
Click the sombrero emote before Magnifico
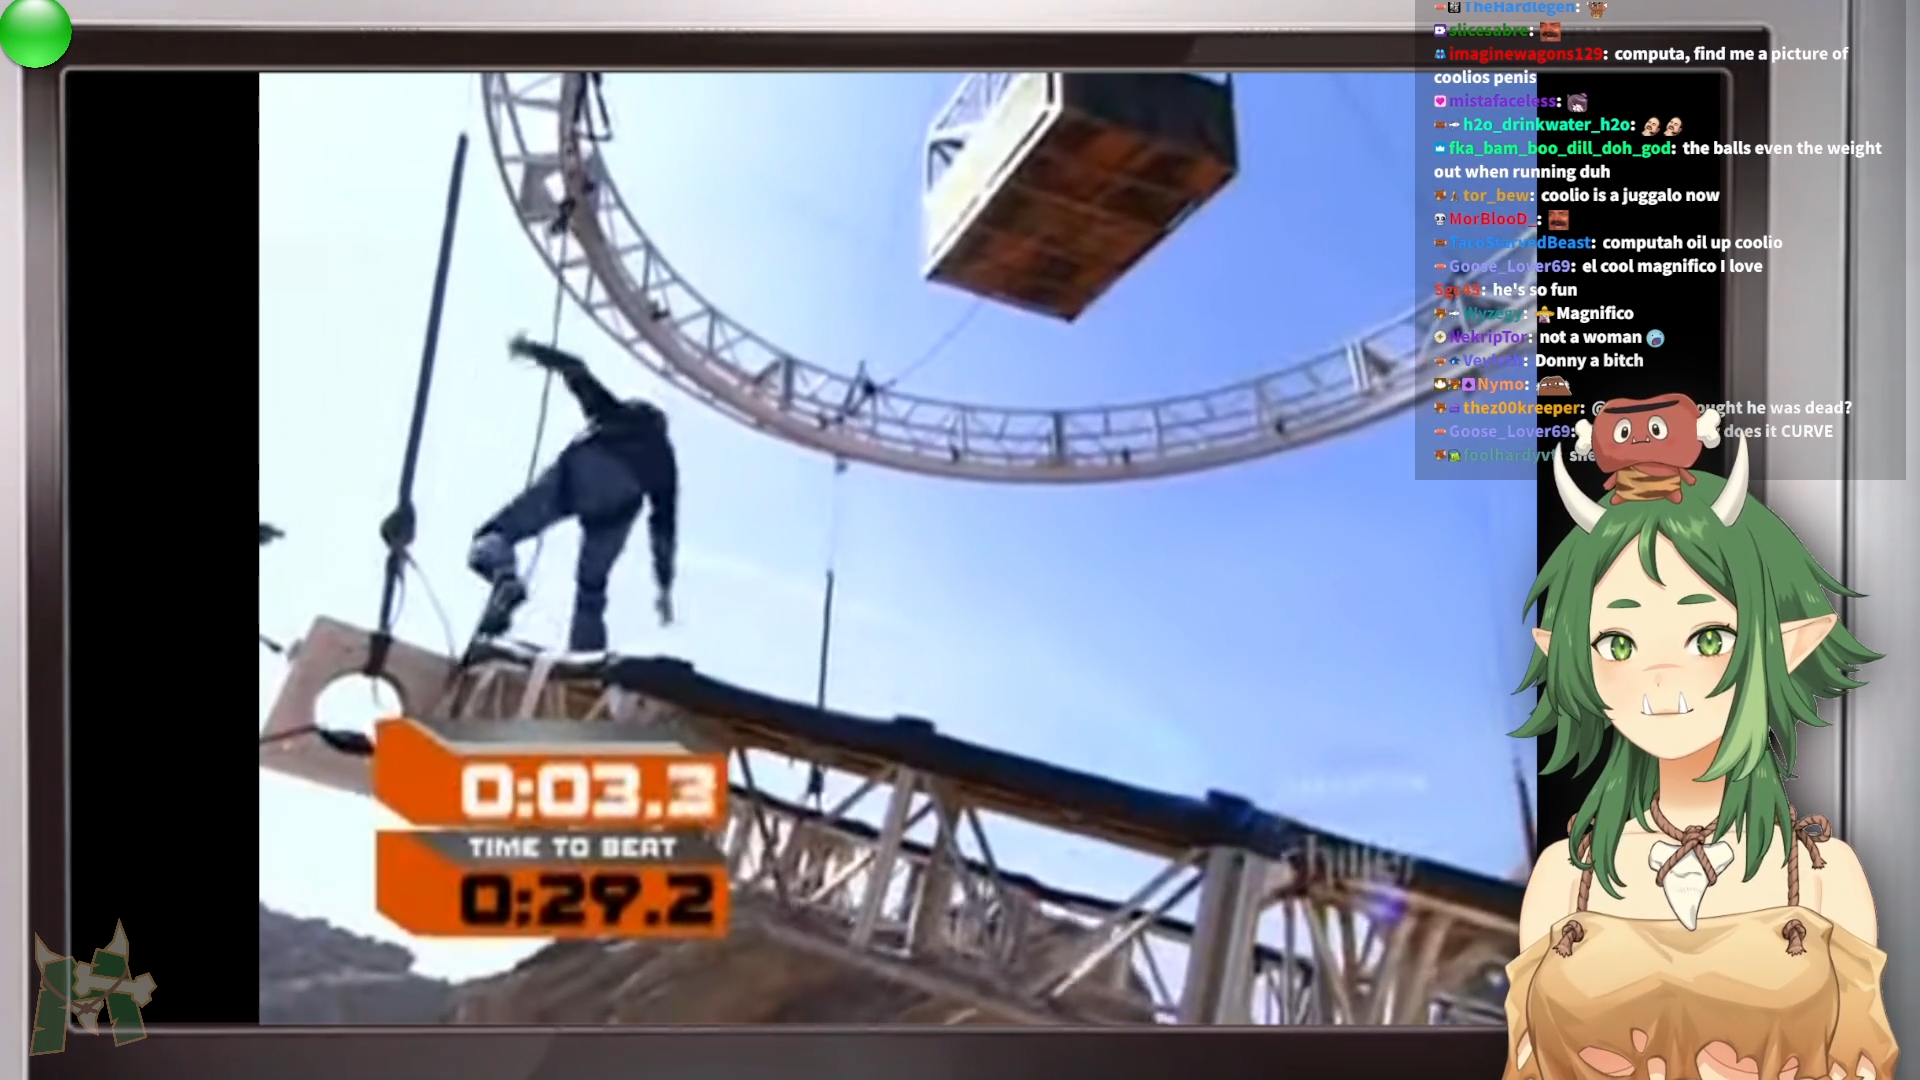click(1545, 315)
